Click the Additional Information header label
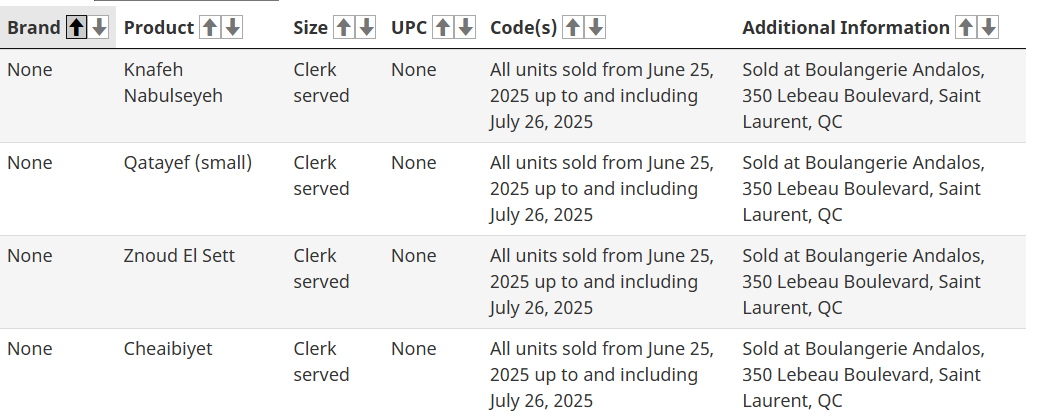 click(x=846, y=28)
